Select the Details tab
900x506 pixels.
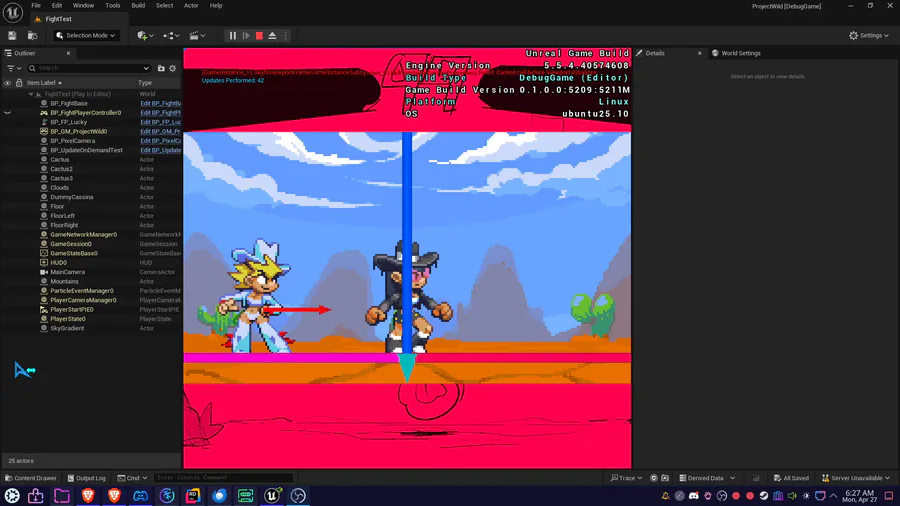pyautogui.click(x=654, y=53)
